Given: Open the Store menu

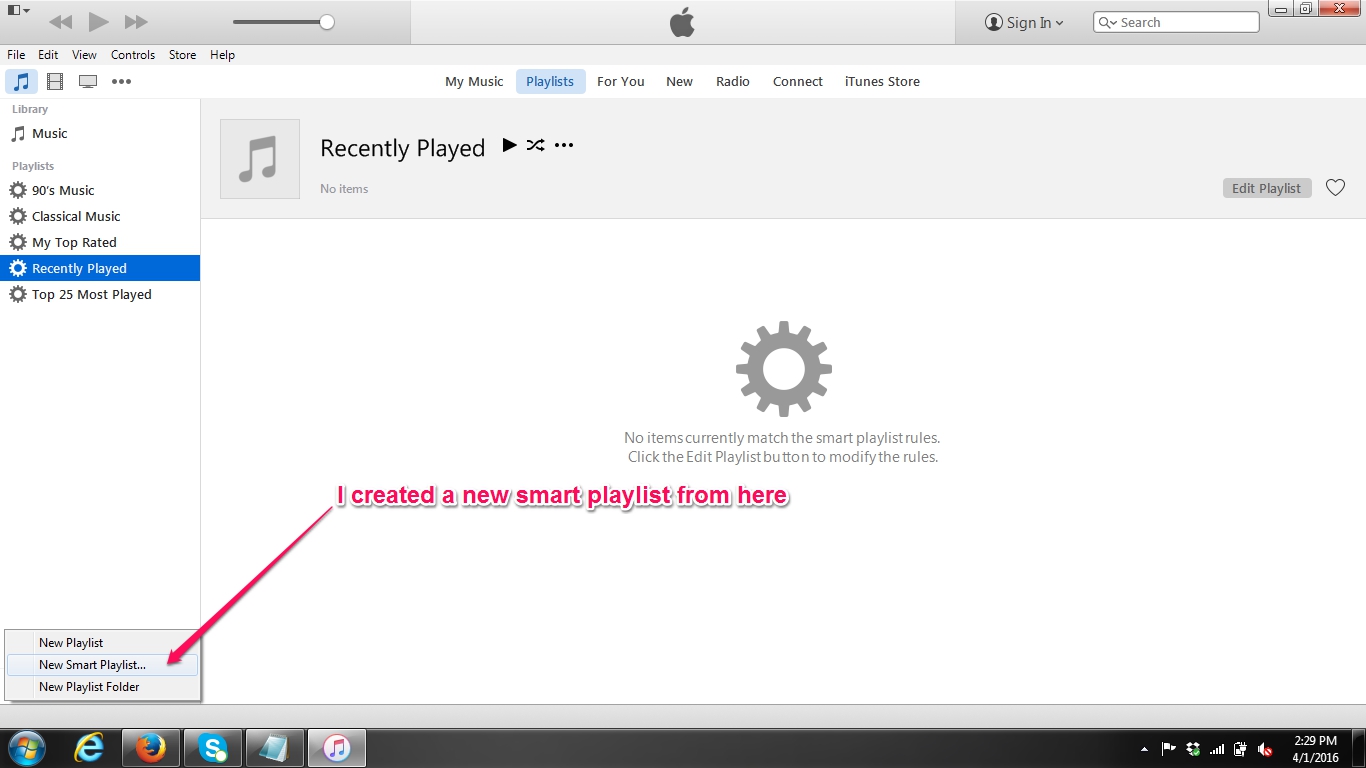Looking at the screenshot, I should [182, 55].
